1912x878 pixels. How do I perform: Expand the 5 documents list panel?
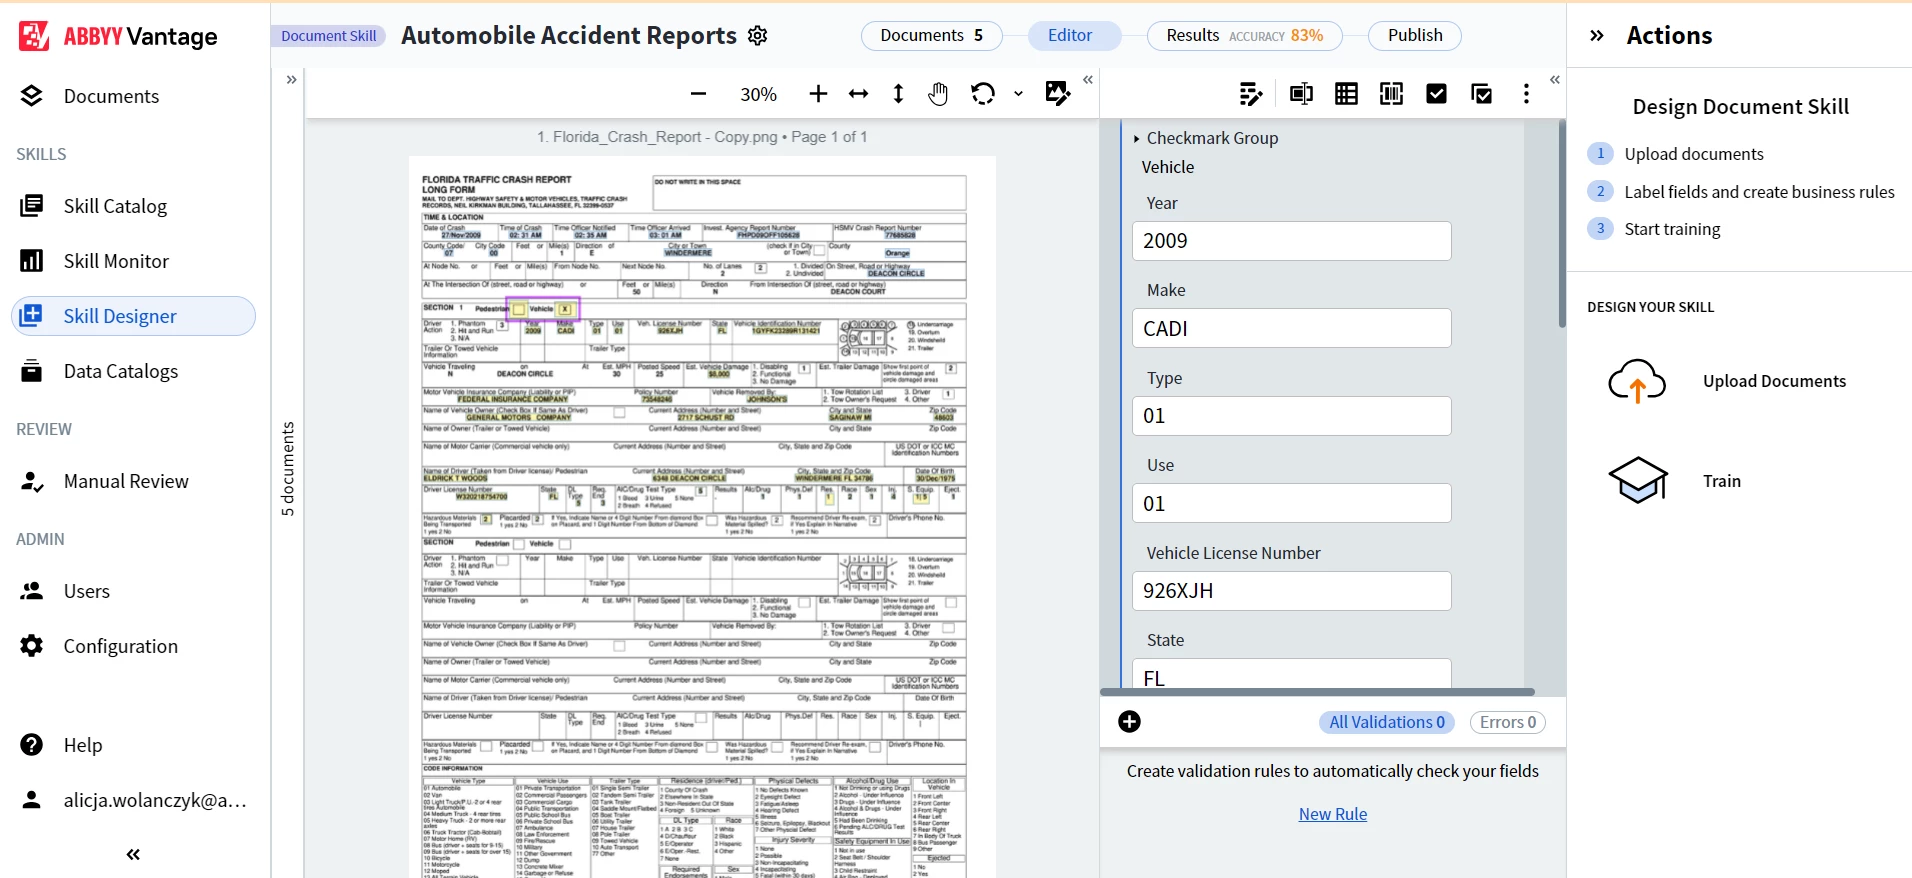(291, 80)
